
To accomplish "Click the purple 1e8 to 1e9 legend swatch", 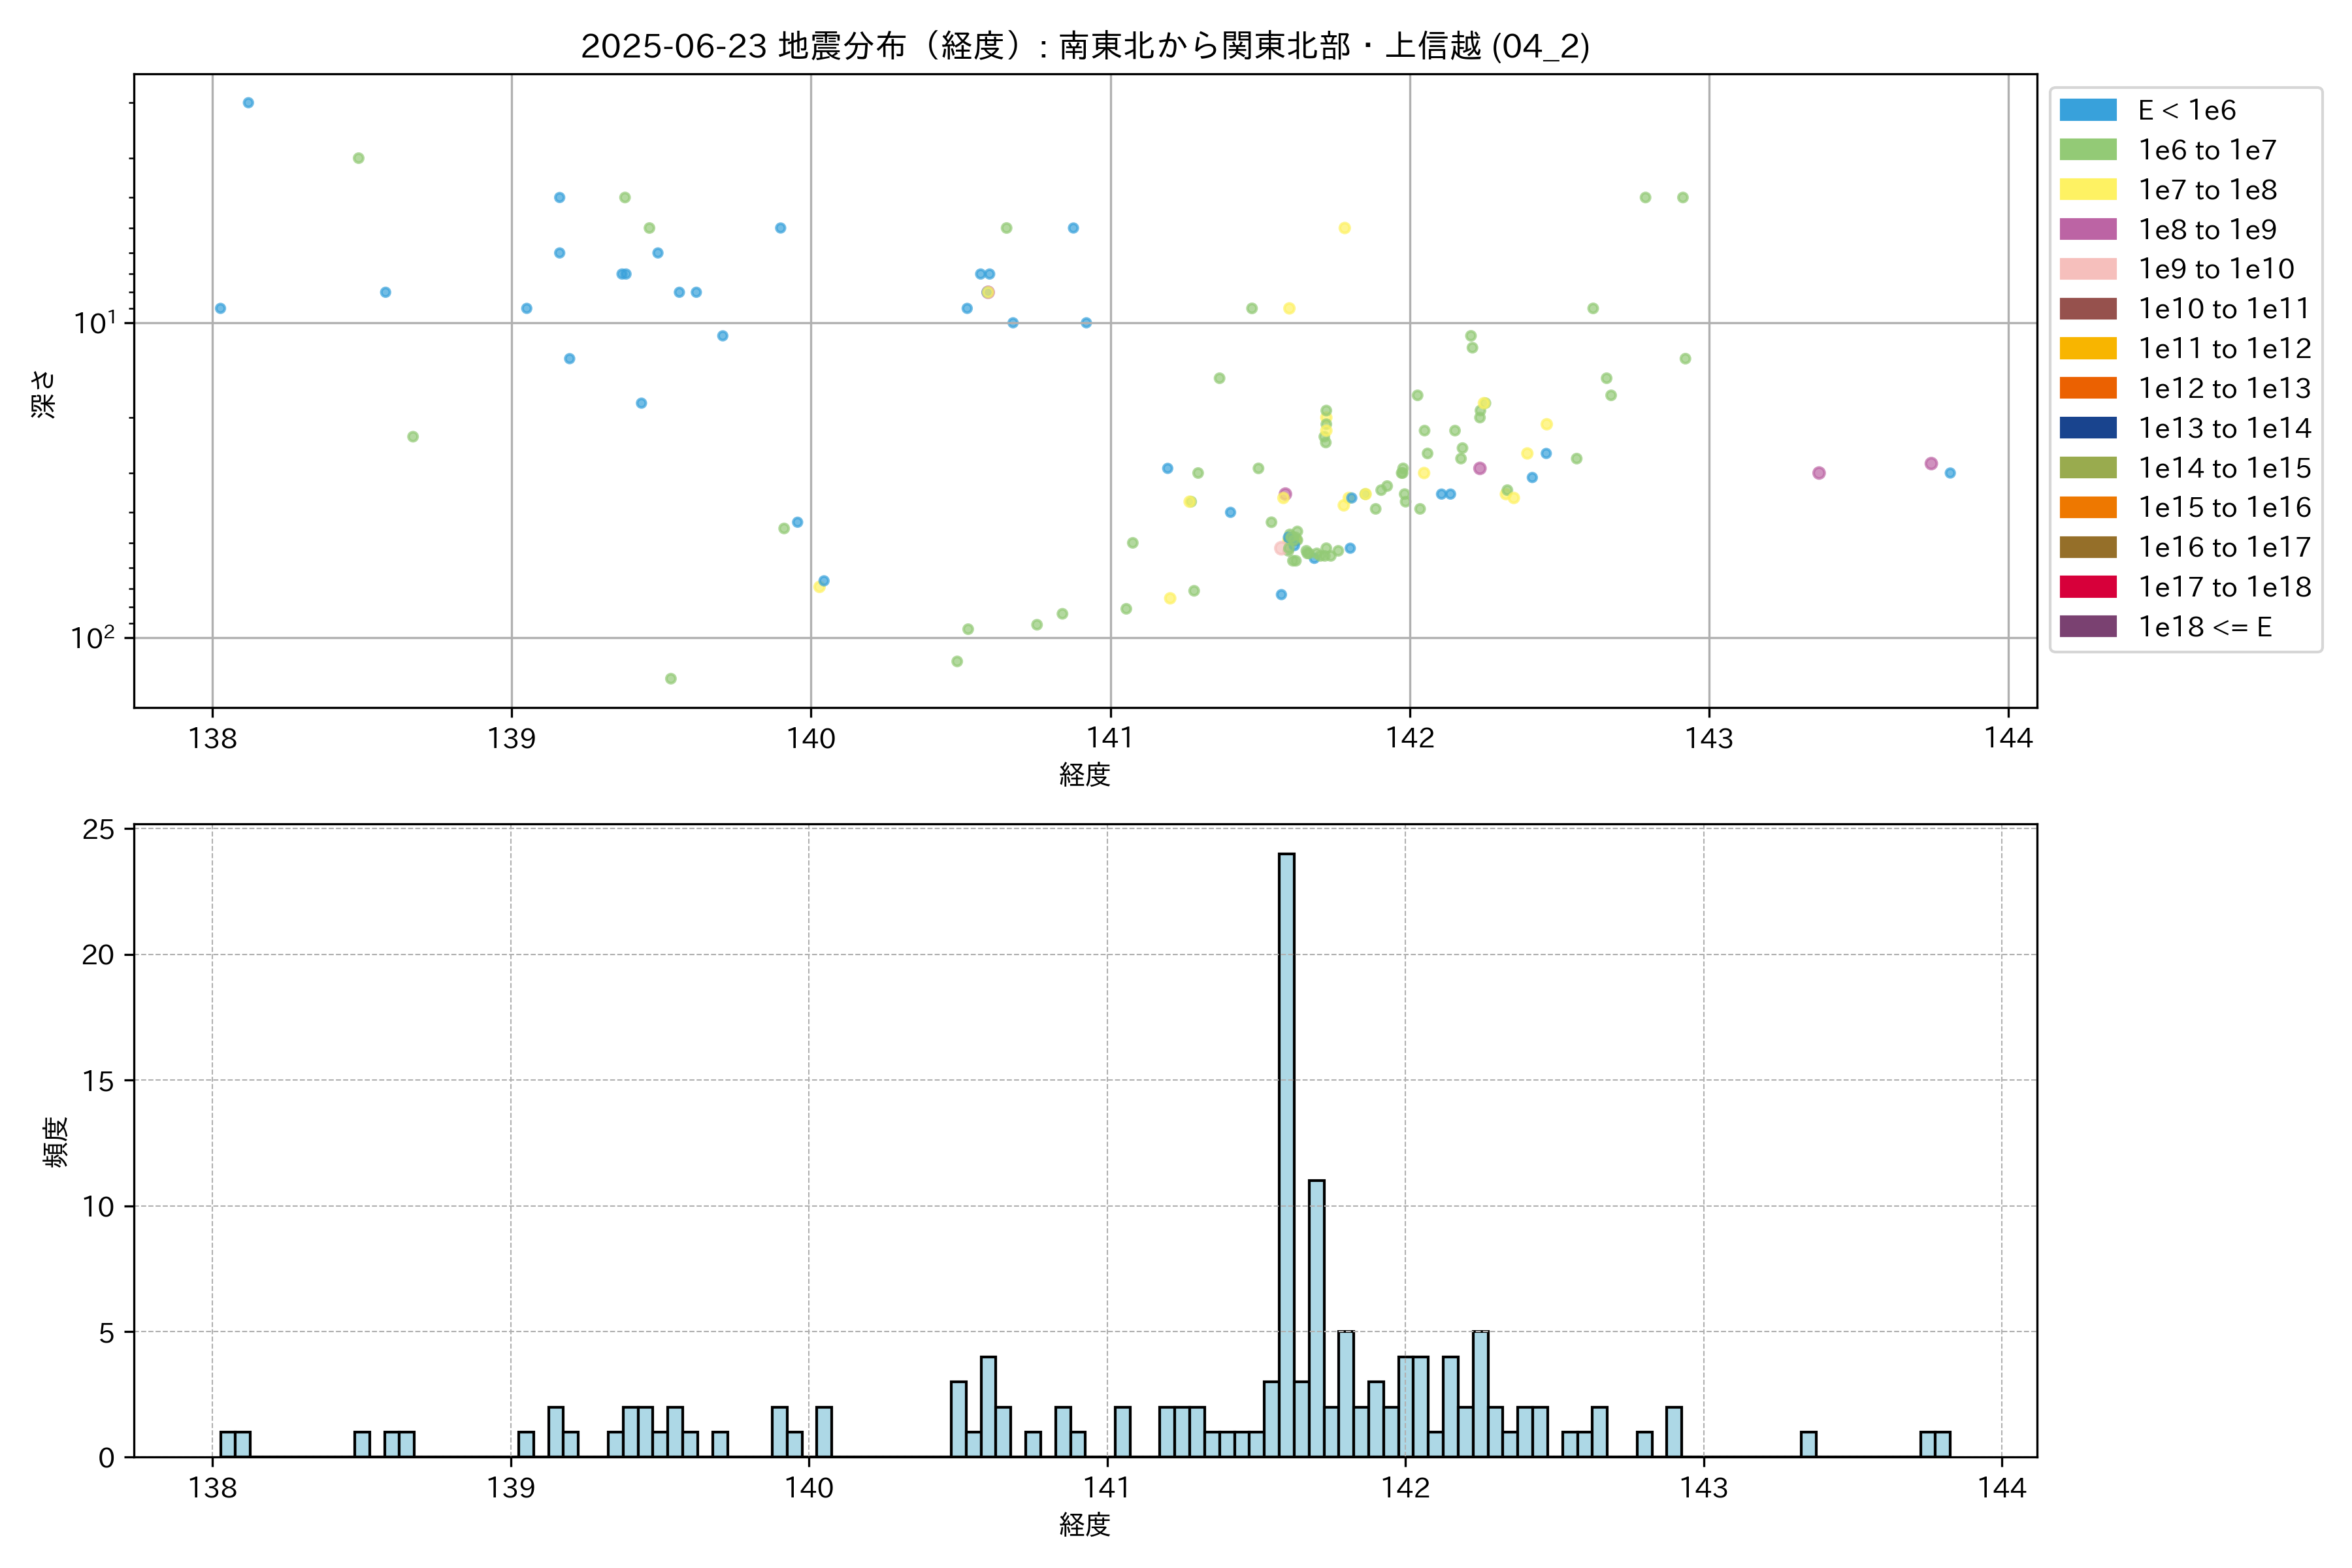I will click(x=2087, y=229).
